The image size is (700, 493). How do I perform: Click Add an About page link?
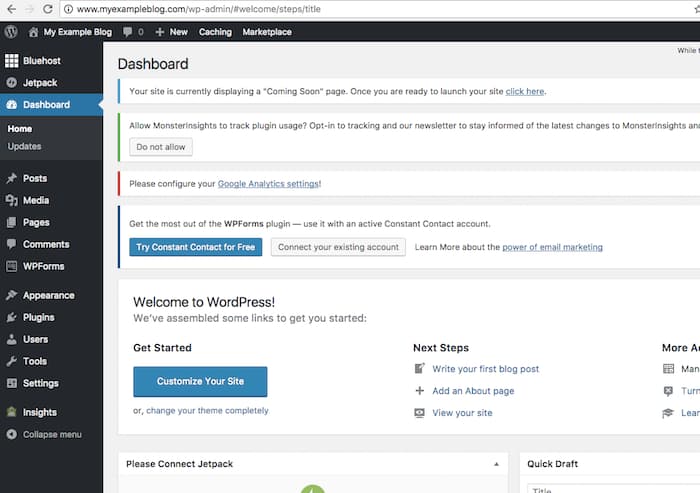473,391
